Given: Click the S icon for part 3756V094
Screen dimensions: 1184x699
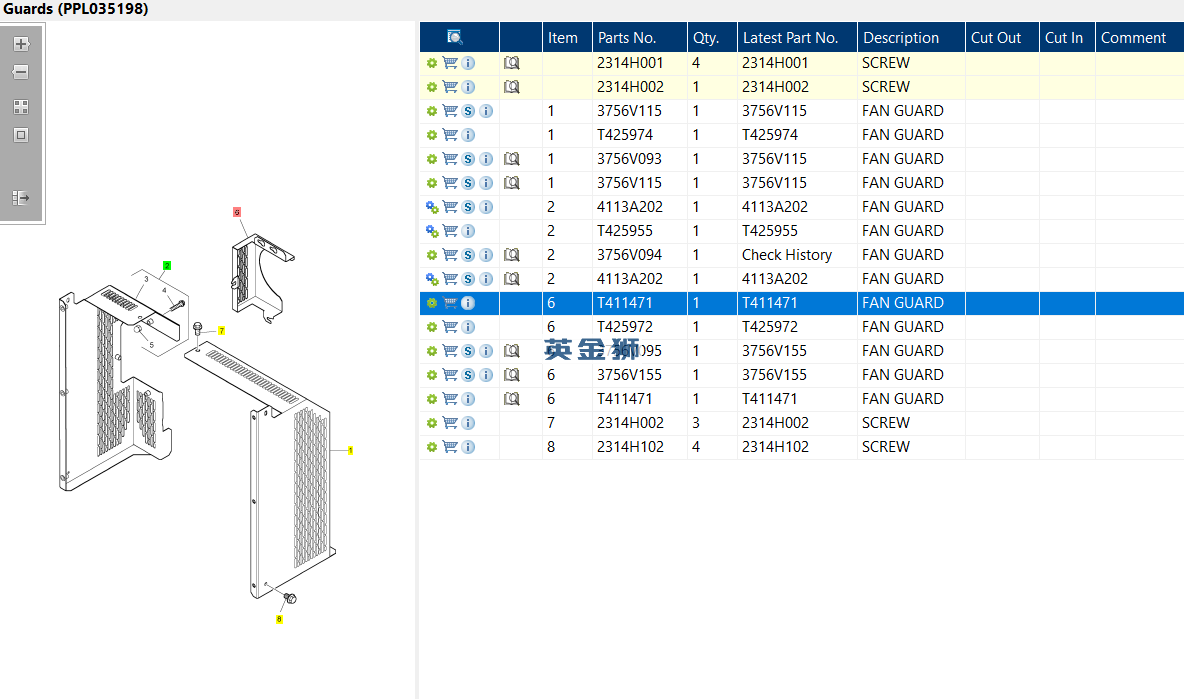Looking at the screenshot, I should [x=468, y=255].
